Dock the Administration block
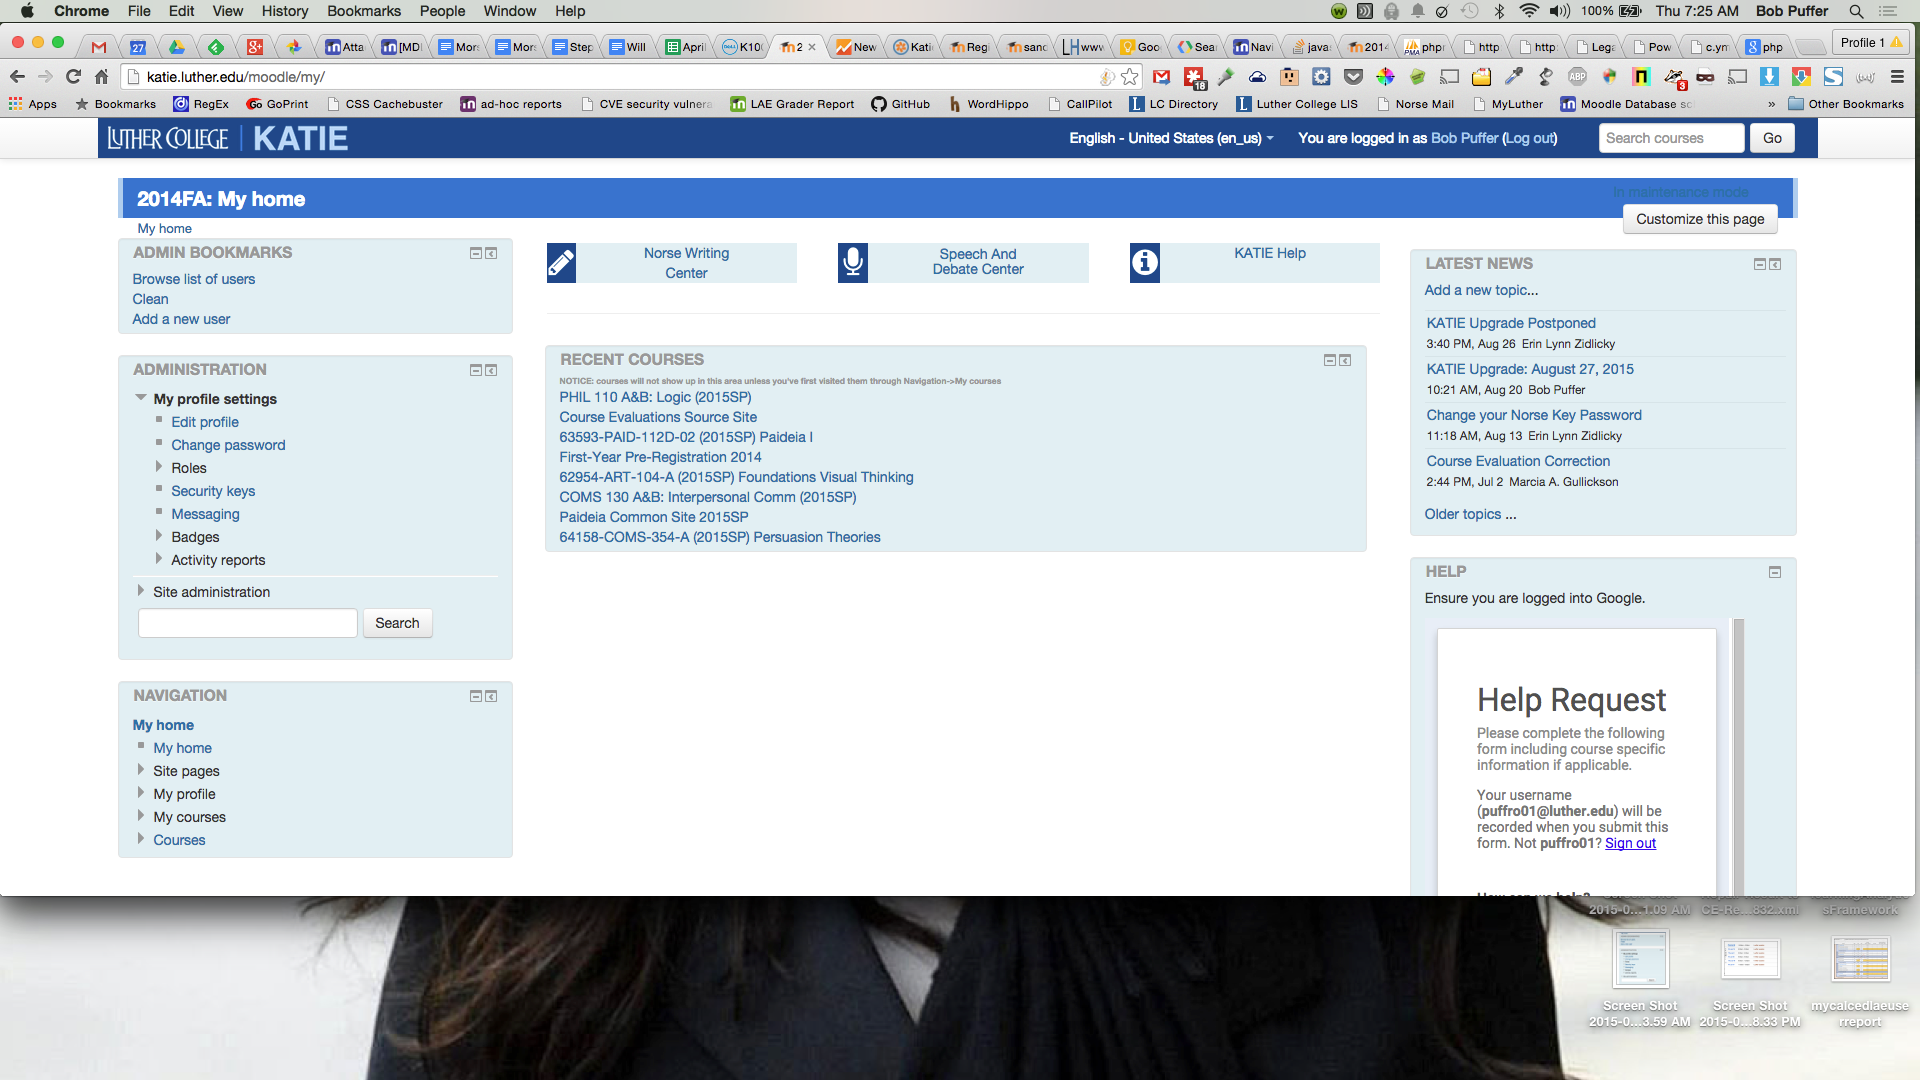Viewport: 1920px width, 1080px height. pos(491,371)
